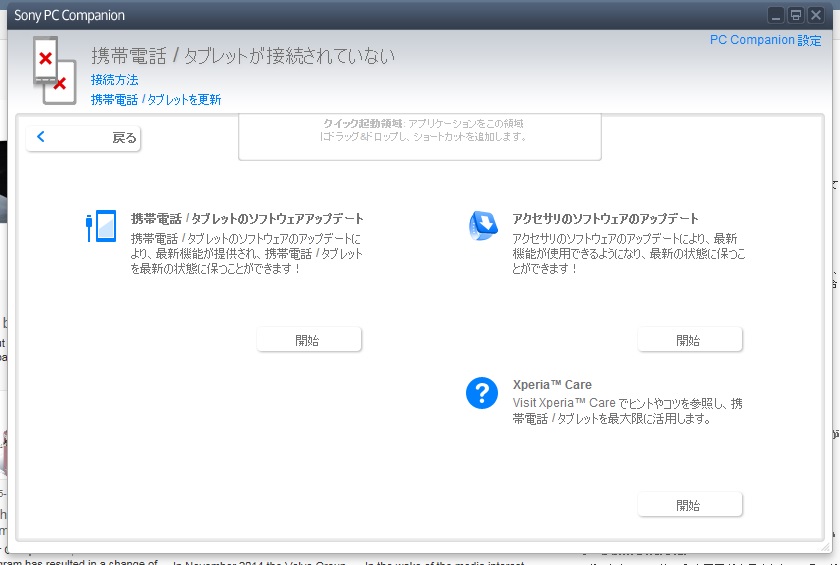Click the 携帯電話 / タブレットを更新 link
Screen dimensions: 840x565
(155, 100)
